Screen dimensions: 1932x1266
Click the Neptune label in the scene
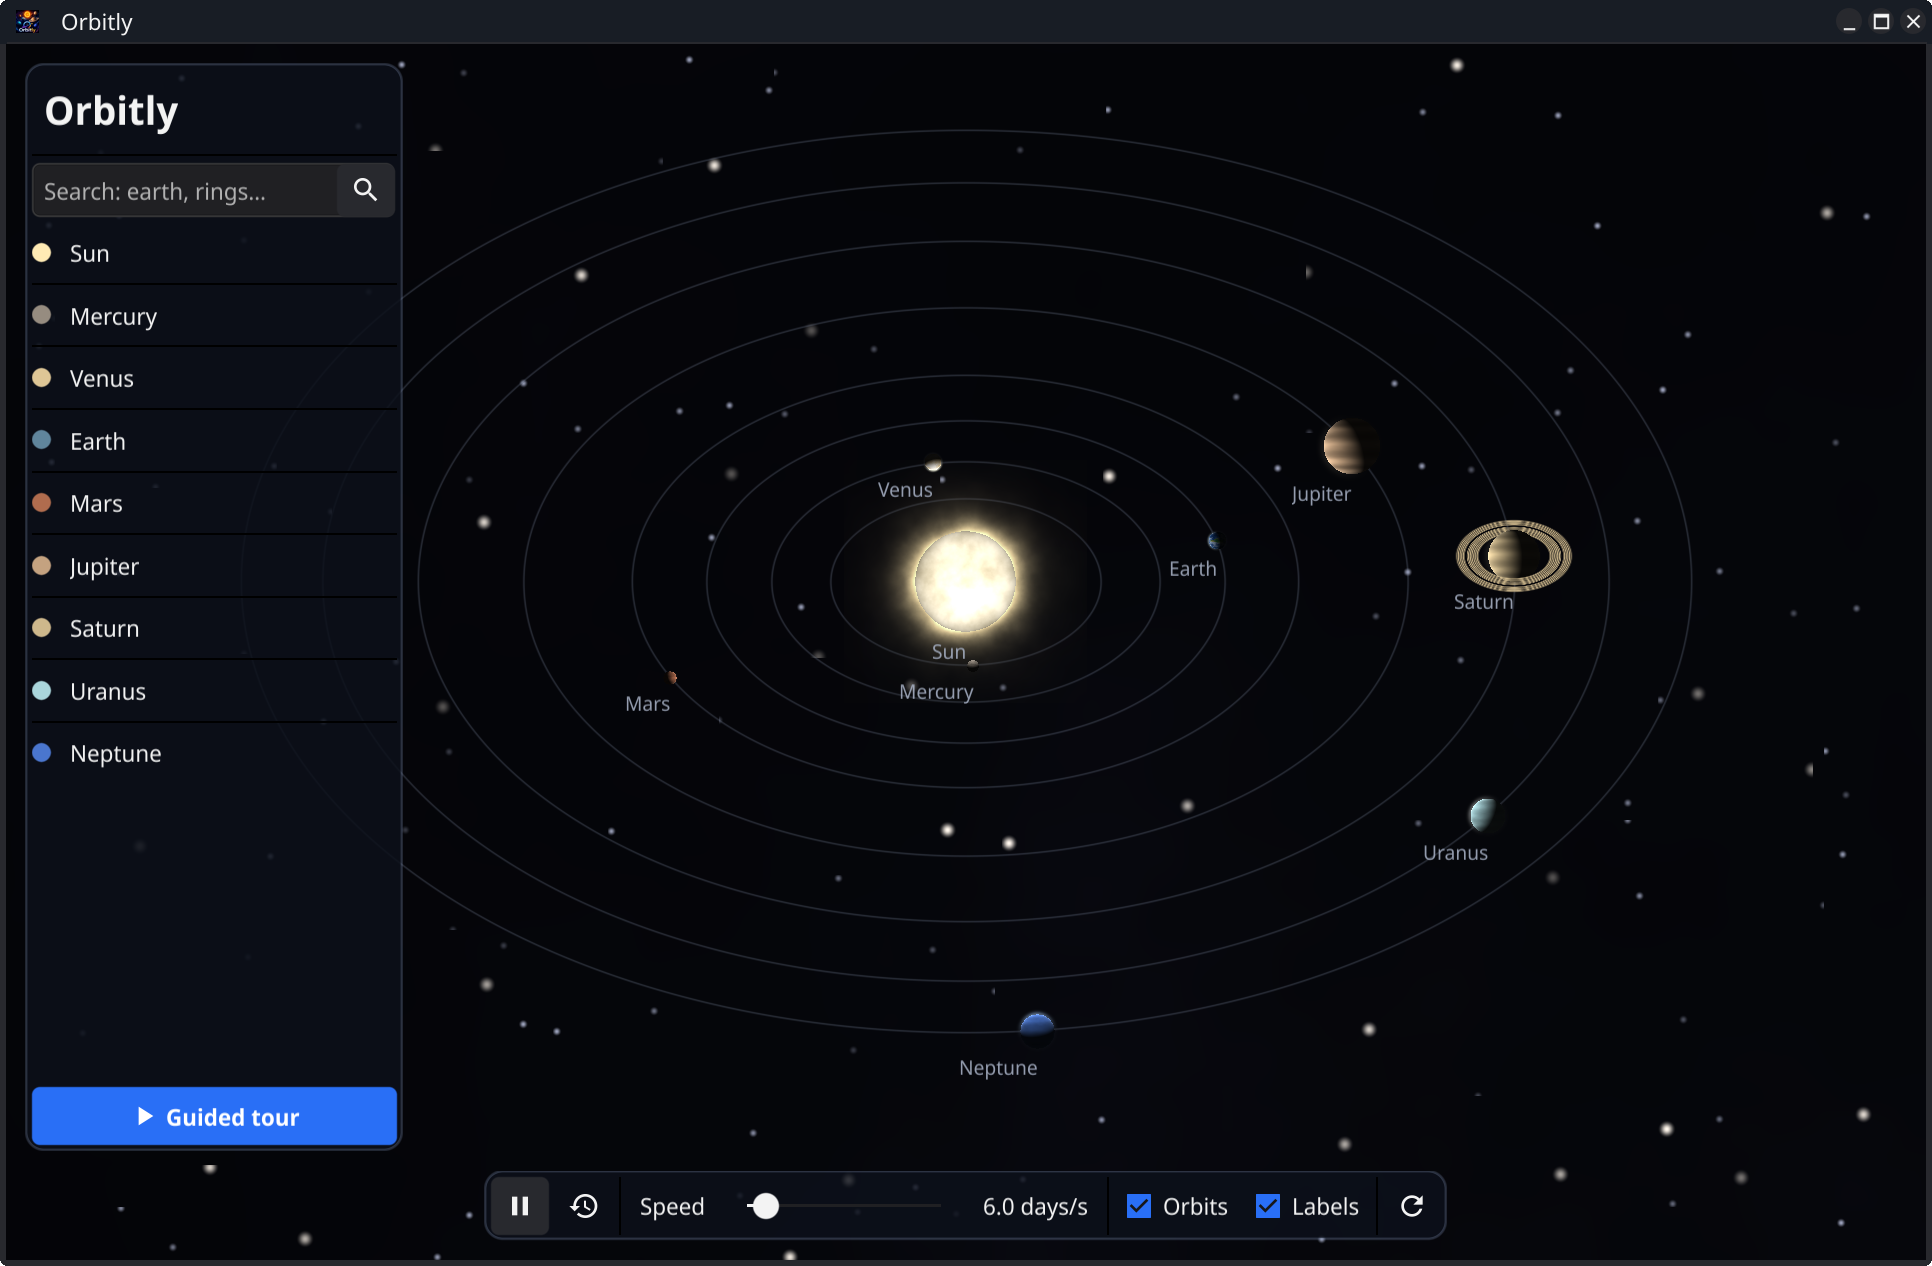998,1068
